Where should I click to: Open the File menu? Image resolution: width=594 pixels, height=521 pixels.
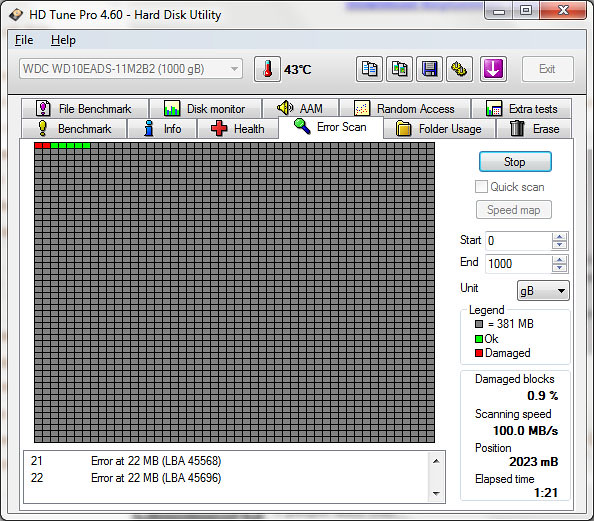point(24,40)
